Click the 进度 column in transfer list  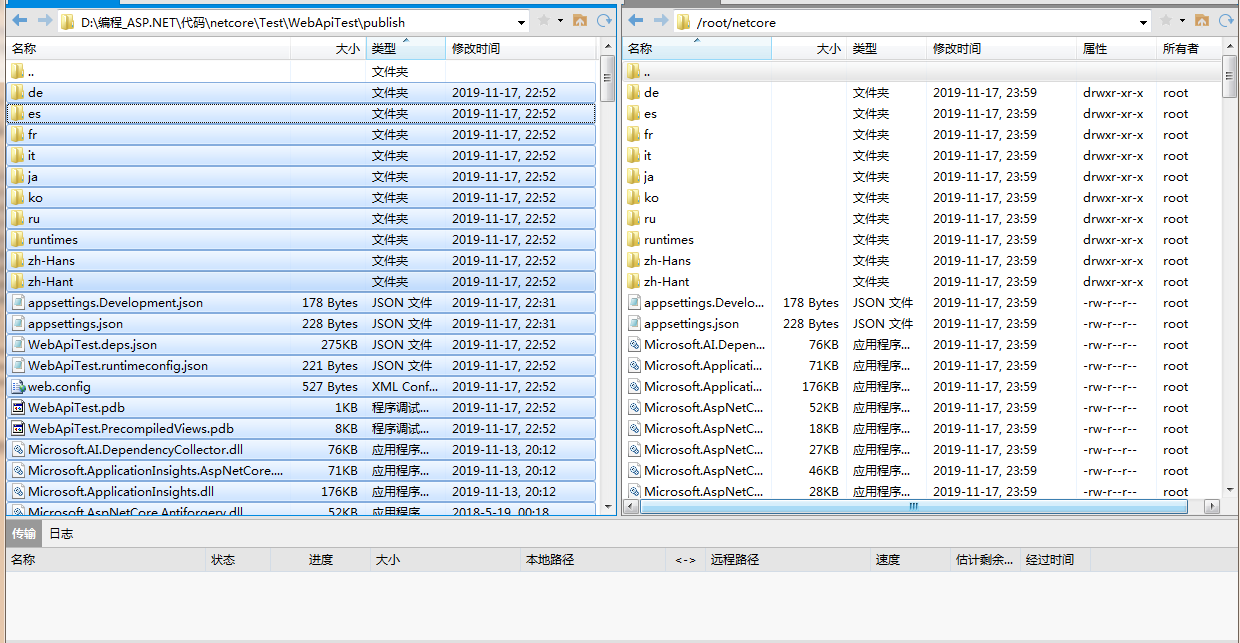pyautogui.click(x=320, y=560)
